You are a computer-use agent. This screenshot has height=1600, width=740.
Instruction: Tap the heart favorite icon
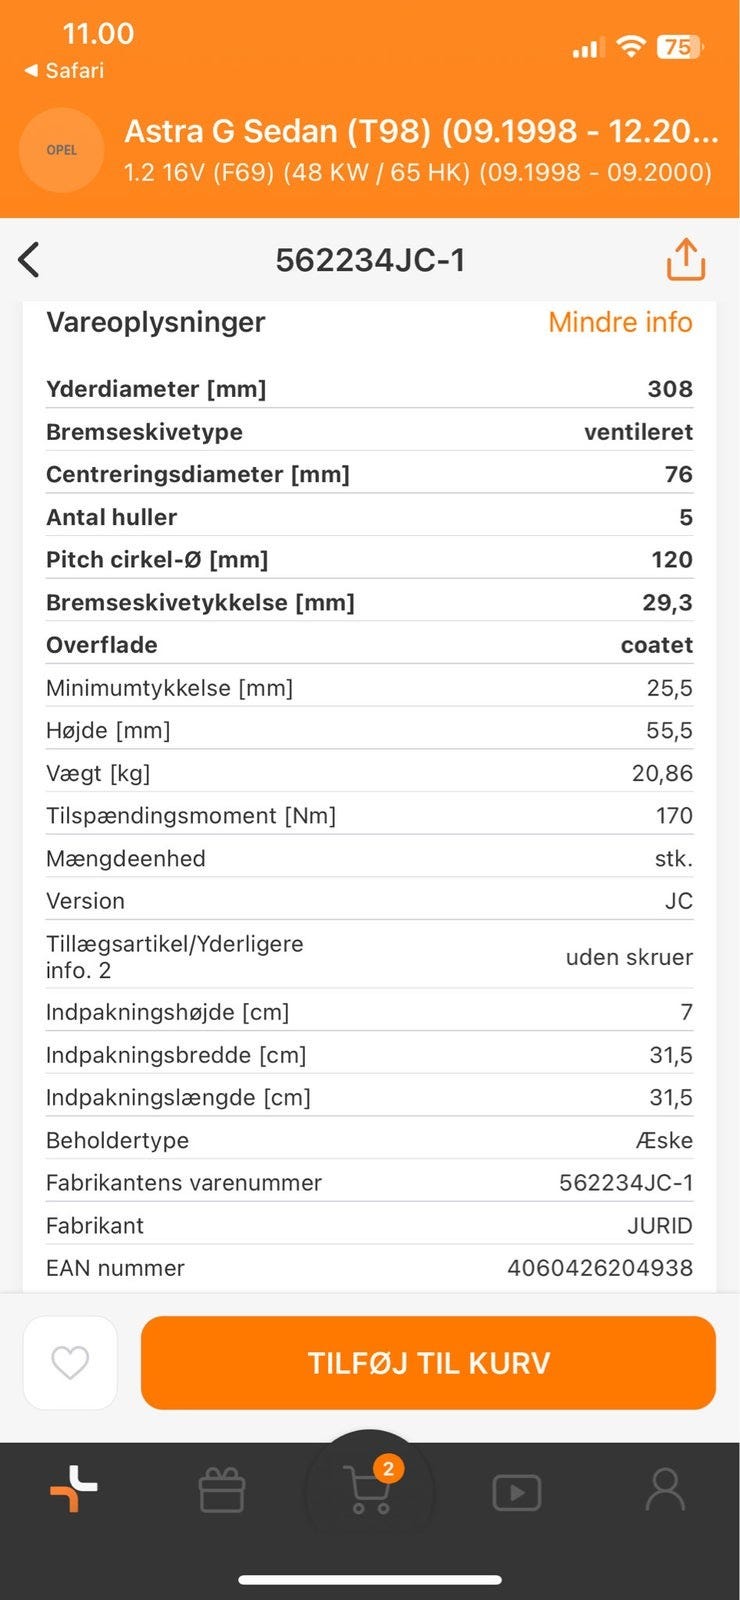(70, 1362)
